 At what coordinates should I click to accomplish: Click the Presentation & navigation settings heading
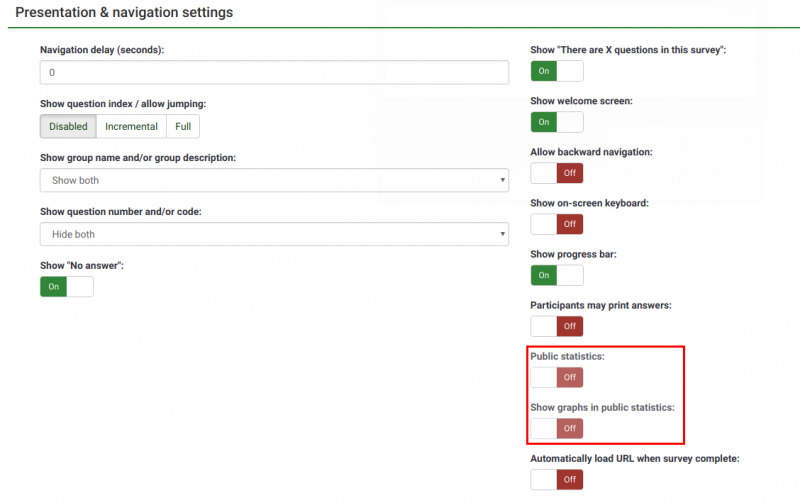(x=124, y=13)
